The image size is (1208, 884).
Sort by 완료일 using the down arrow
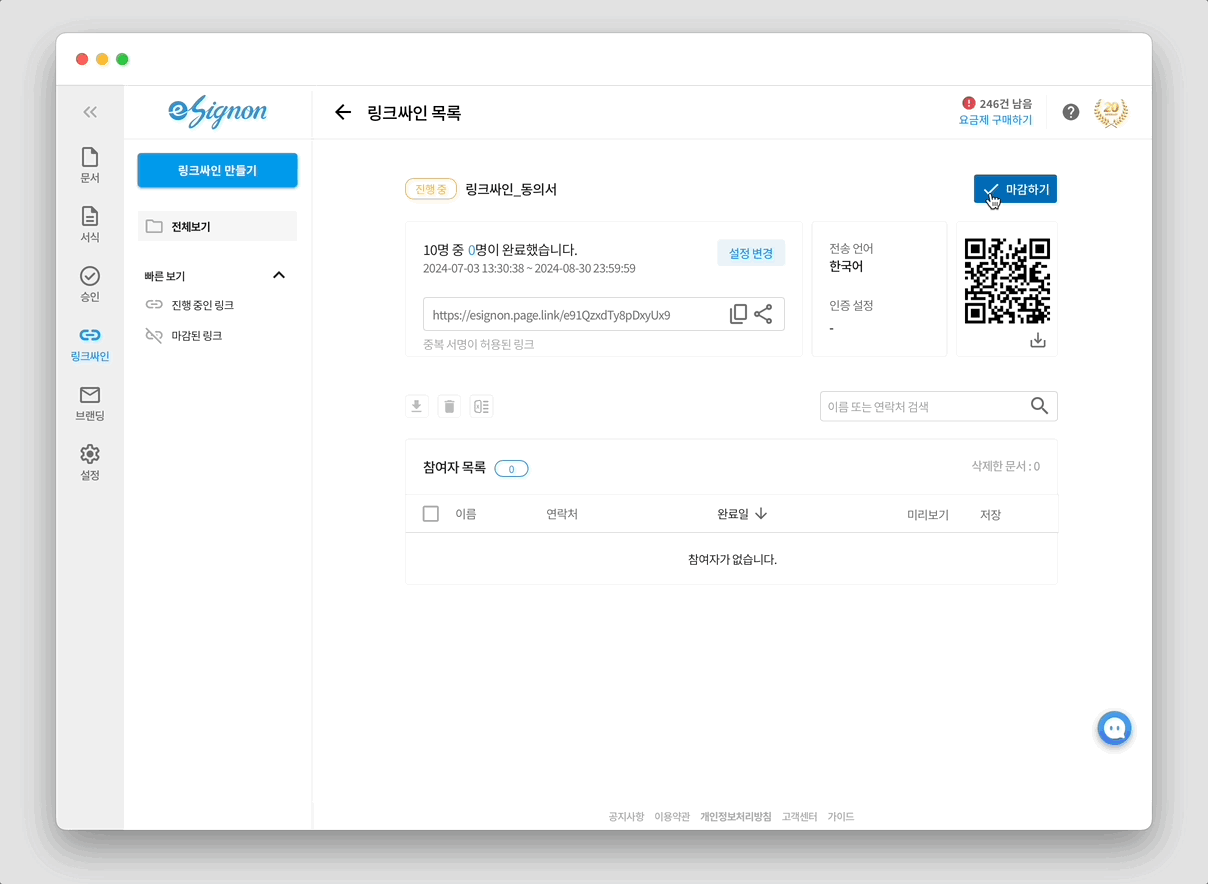(x=761, y=514)
